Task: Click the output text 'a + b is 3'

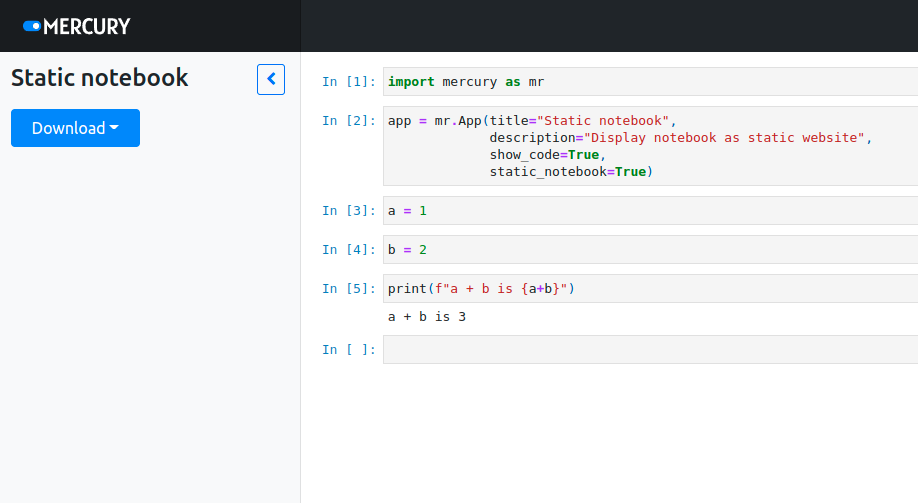Action: tap(427, 317)
